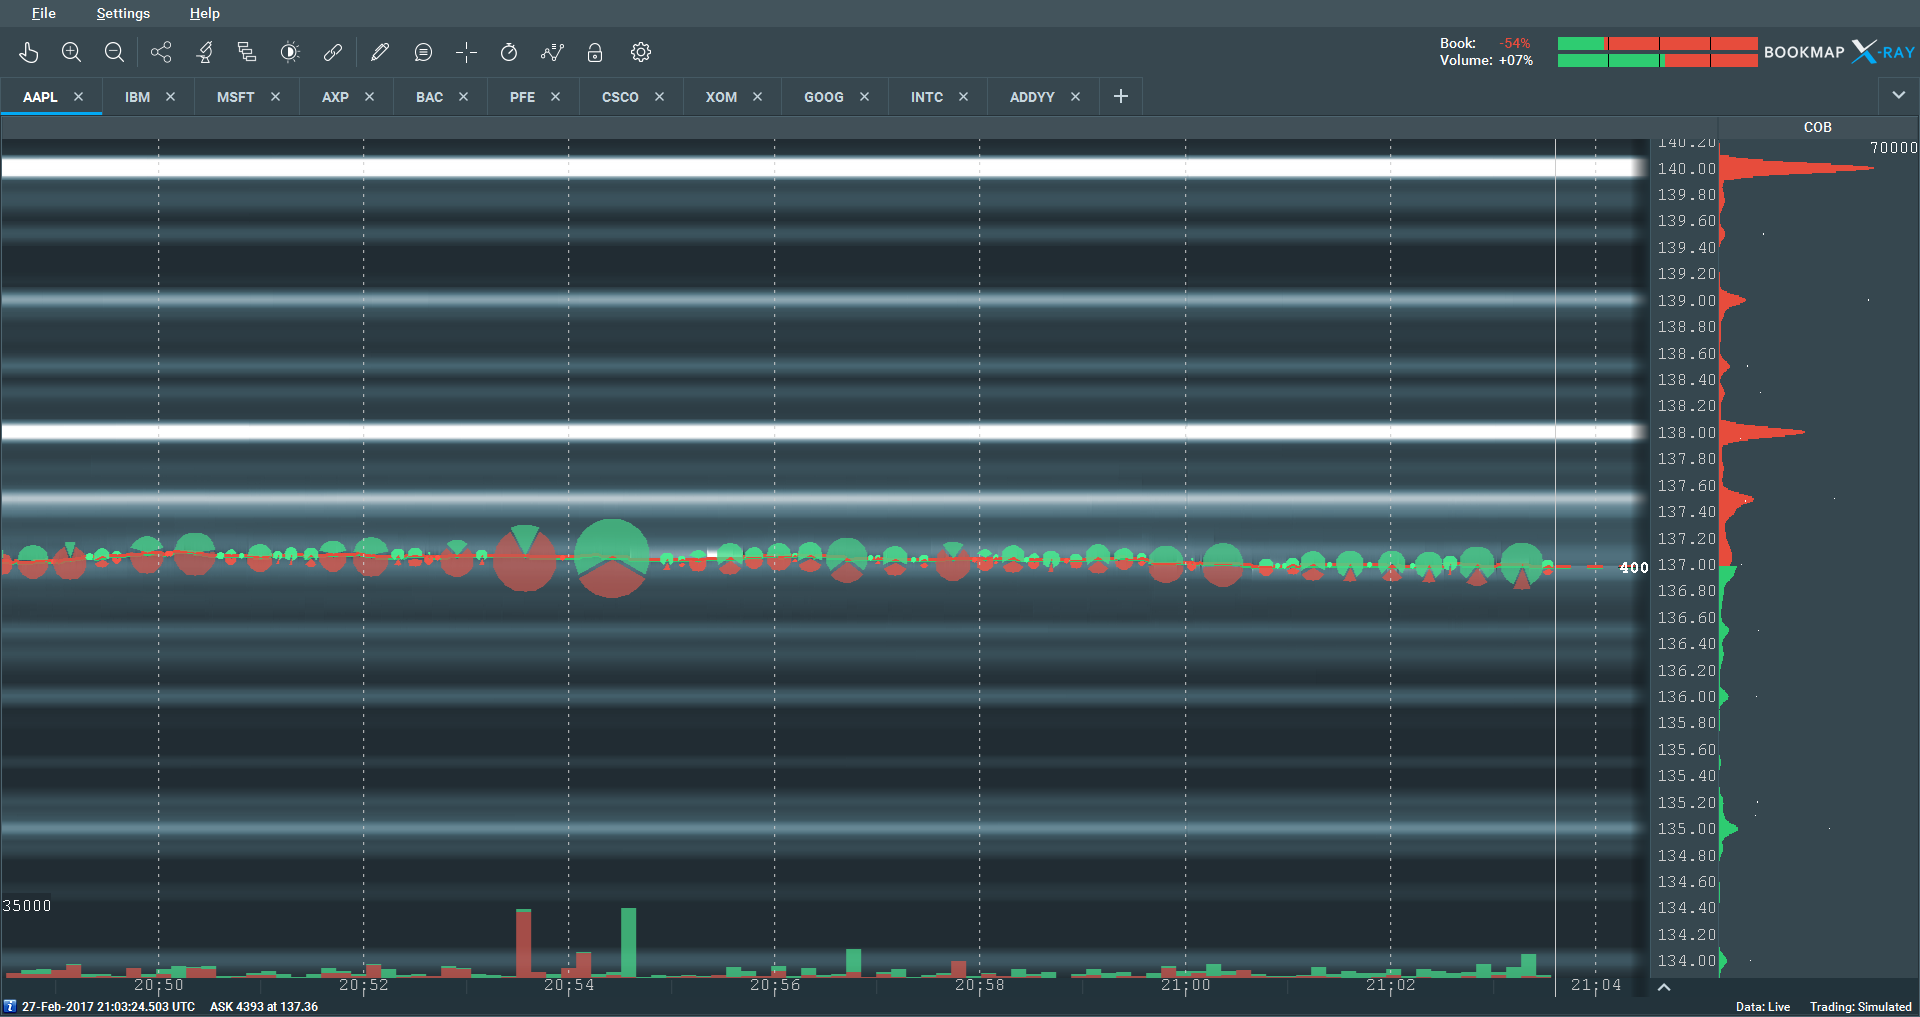This screenshot has height=1017, width=1920.
Task: Open the COB column header
Action: coord(1817,127)
